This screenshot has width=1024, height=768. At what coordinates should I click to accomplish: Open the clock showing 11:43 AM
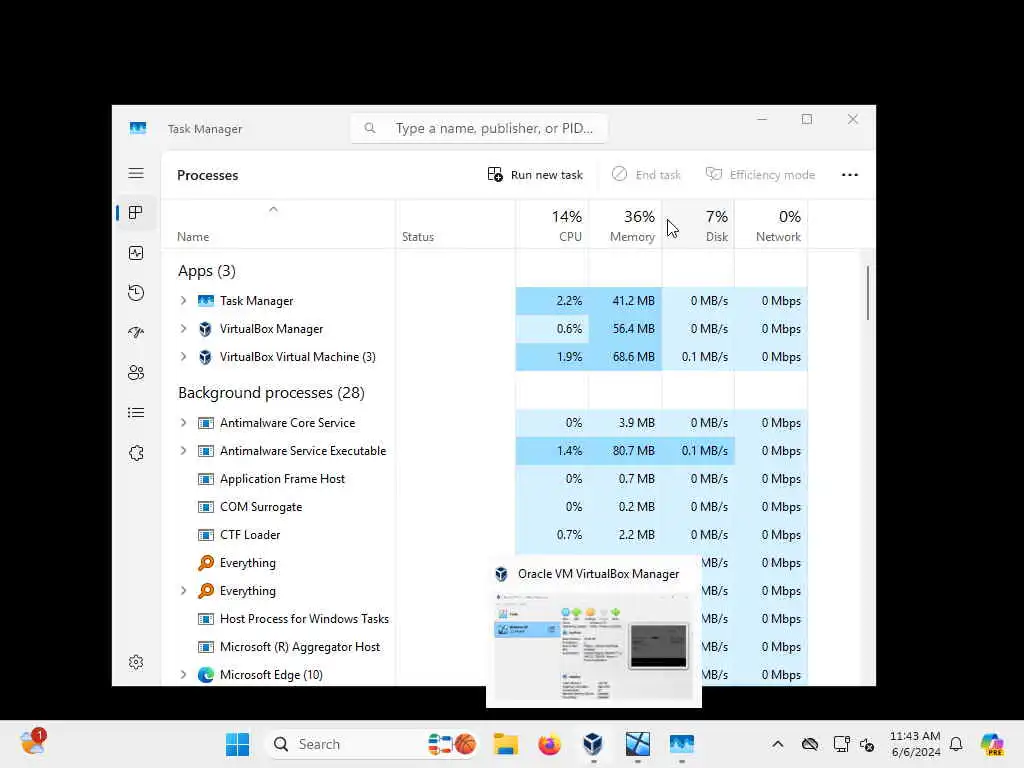point(915,744)
